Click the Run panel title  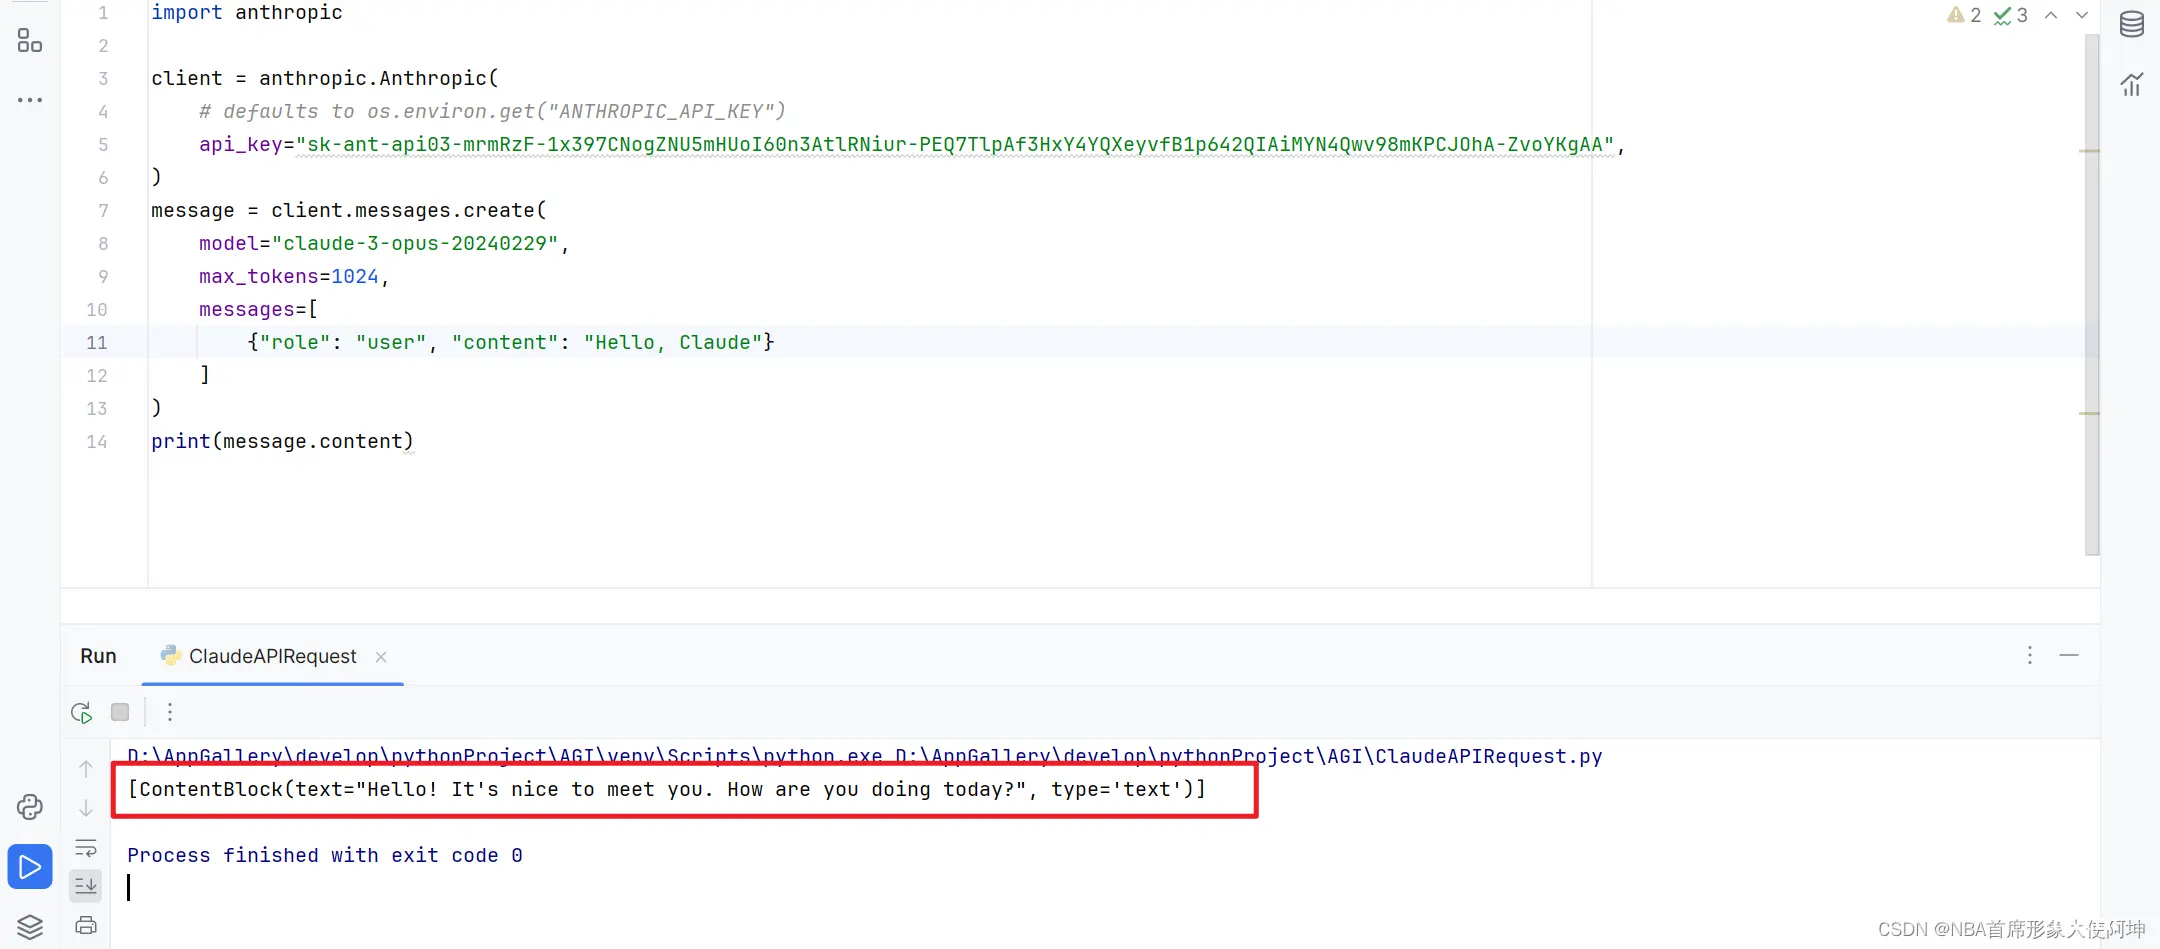coord(98,656)
